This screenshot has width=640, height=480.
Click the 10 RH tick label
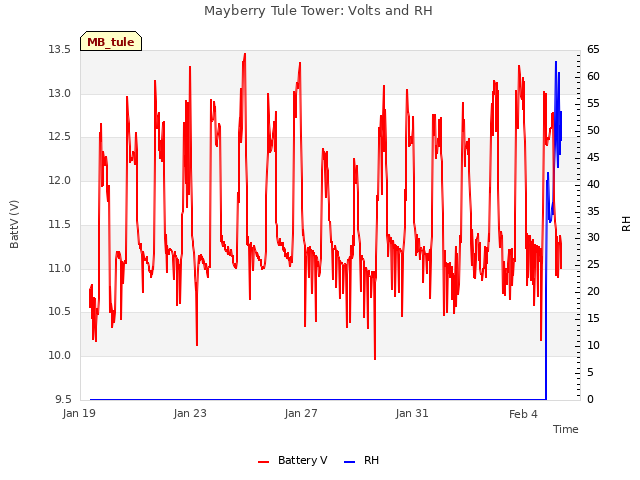click(x=593, y=345)
